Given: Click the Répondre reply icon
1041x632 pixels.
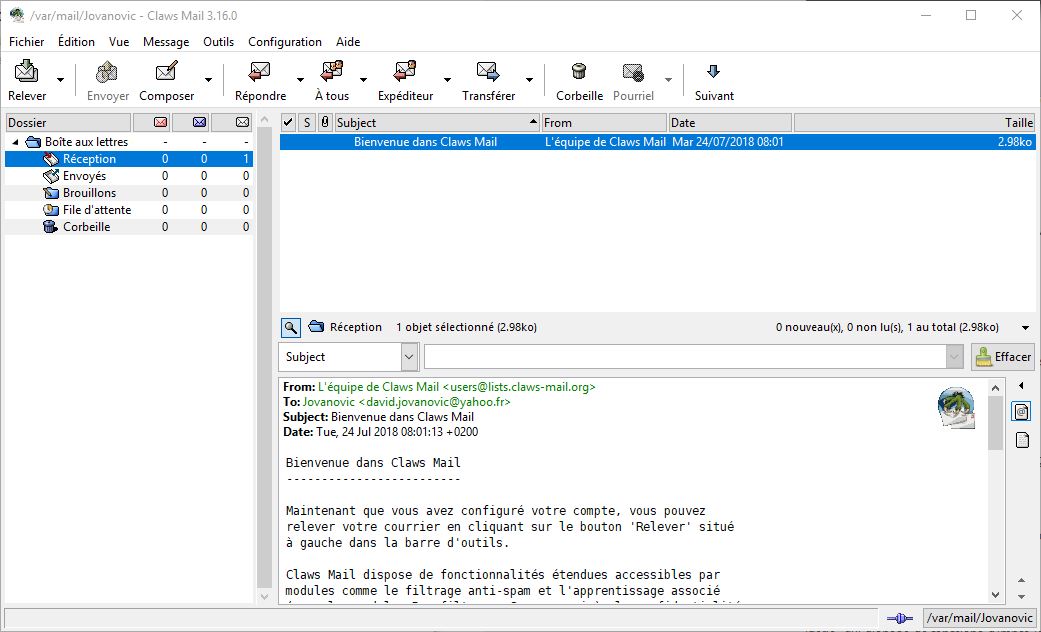Looking at the screenshot, I should point(260,70).
